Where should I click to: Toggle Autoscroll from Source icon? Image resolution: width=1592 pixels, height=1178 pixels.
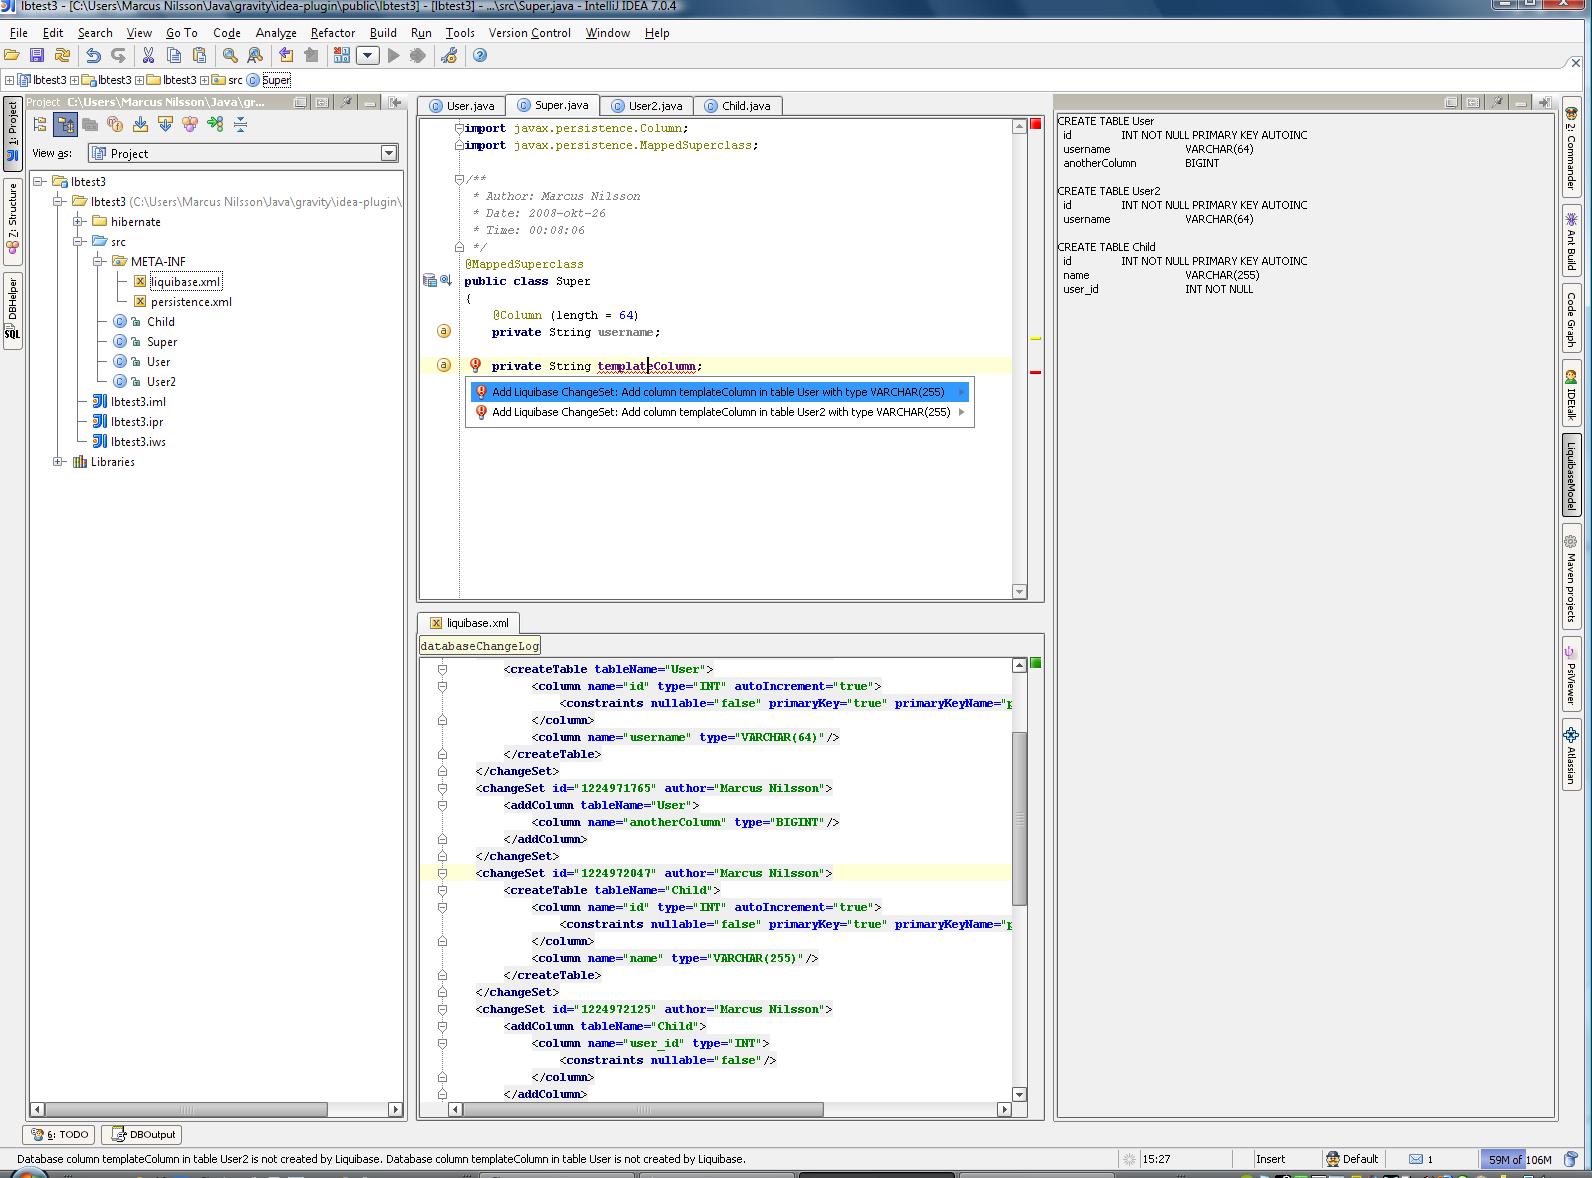(165, 124)
